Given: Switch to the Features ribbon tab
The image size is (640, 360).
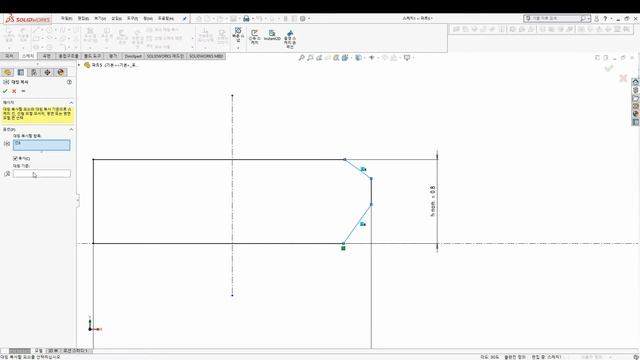Looking at the screenshot, I should click(9, 56).
